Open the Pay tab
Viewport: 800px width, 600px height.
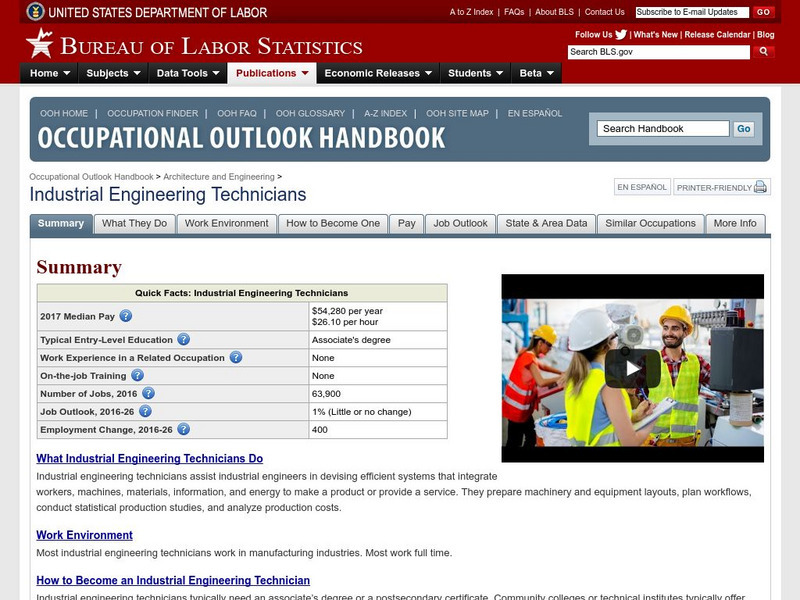pos(407,223)
